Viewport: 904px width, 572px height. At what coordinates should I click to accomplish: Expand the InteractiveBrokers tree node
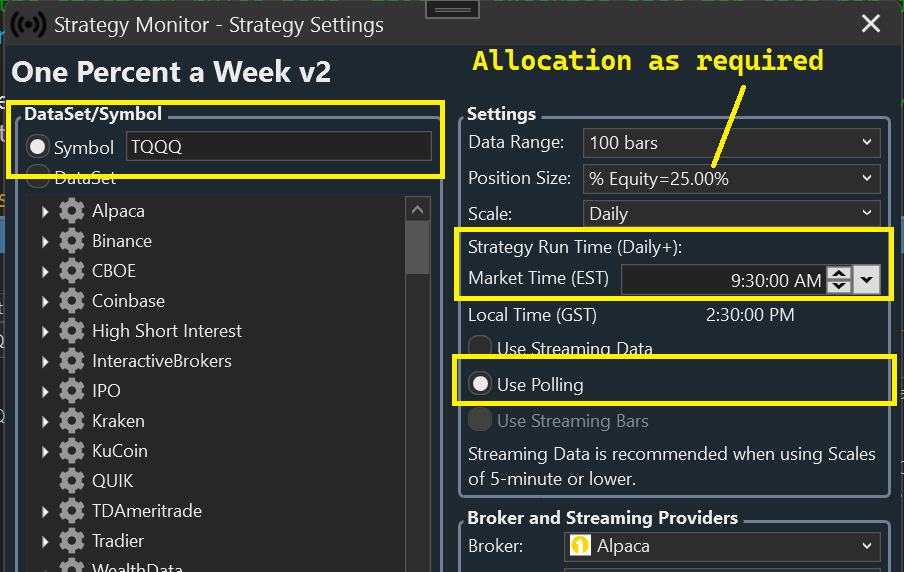click(x=45, y=361)
